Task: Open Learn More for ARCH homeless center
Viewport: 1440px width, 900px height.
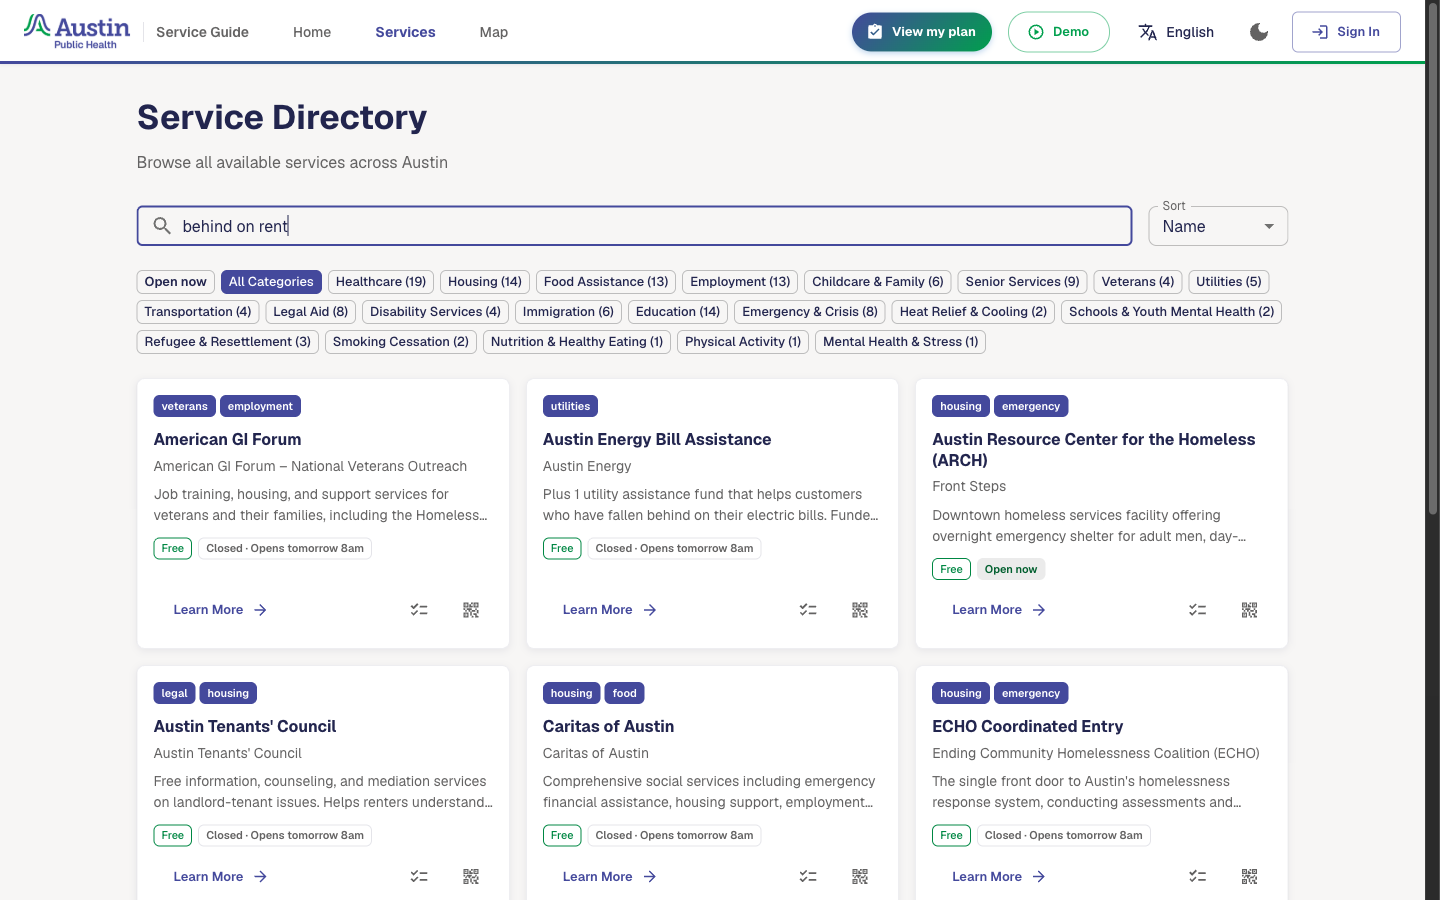Action: [998, 610]
